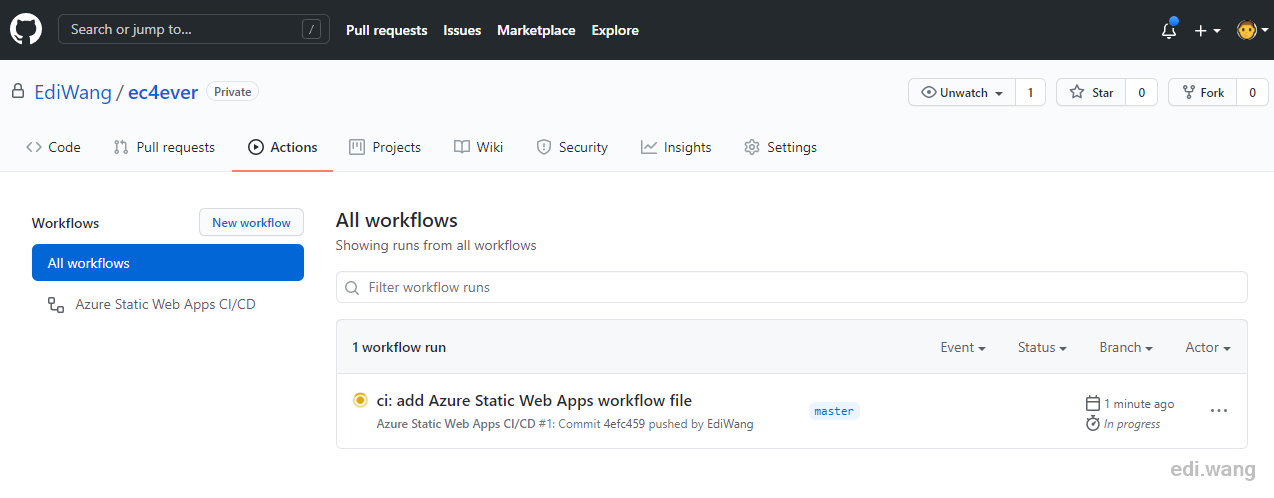Switch to the Code tab
The image size is (1274, 498).
coord(54,147)
